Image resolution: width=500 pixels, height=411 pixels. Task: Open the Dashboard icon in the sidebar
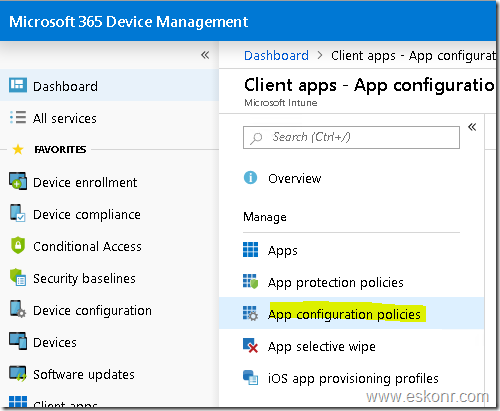18,85
